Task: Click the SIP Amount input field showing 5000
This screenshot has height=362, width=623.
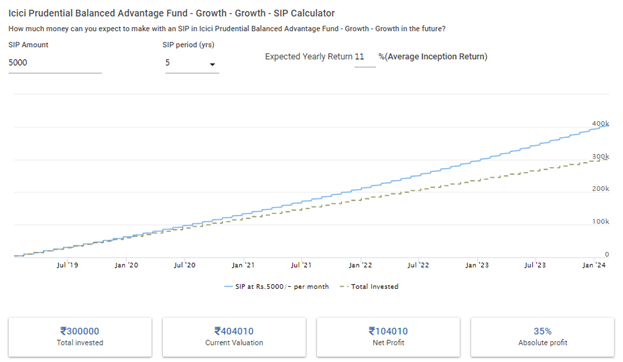Action: [x=55, y=63]
